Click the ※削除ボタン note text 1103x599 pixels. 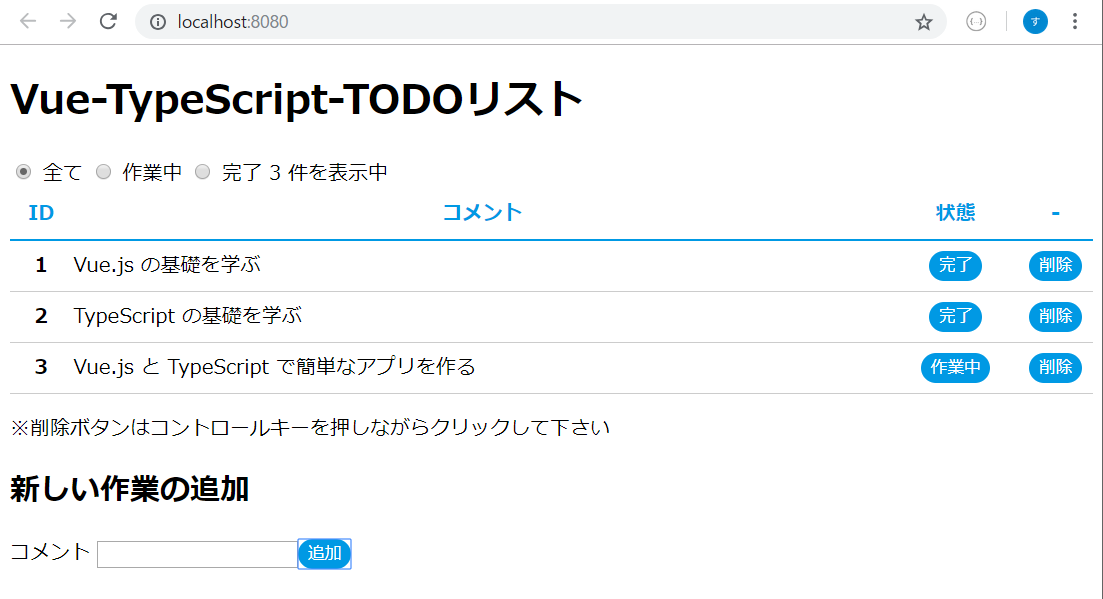click(310, 427)
